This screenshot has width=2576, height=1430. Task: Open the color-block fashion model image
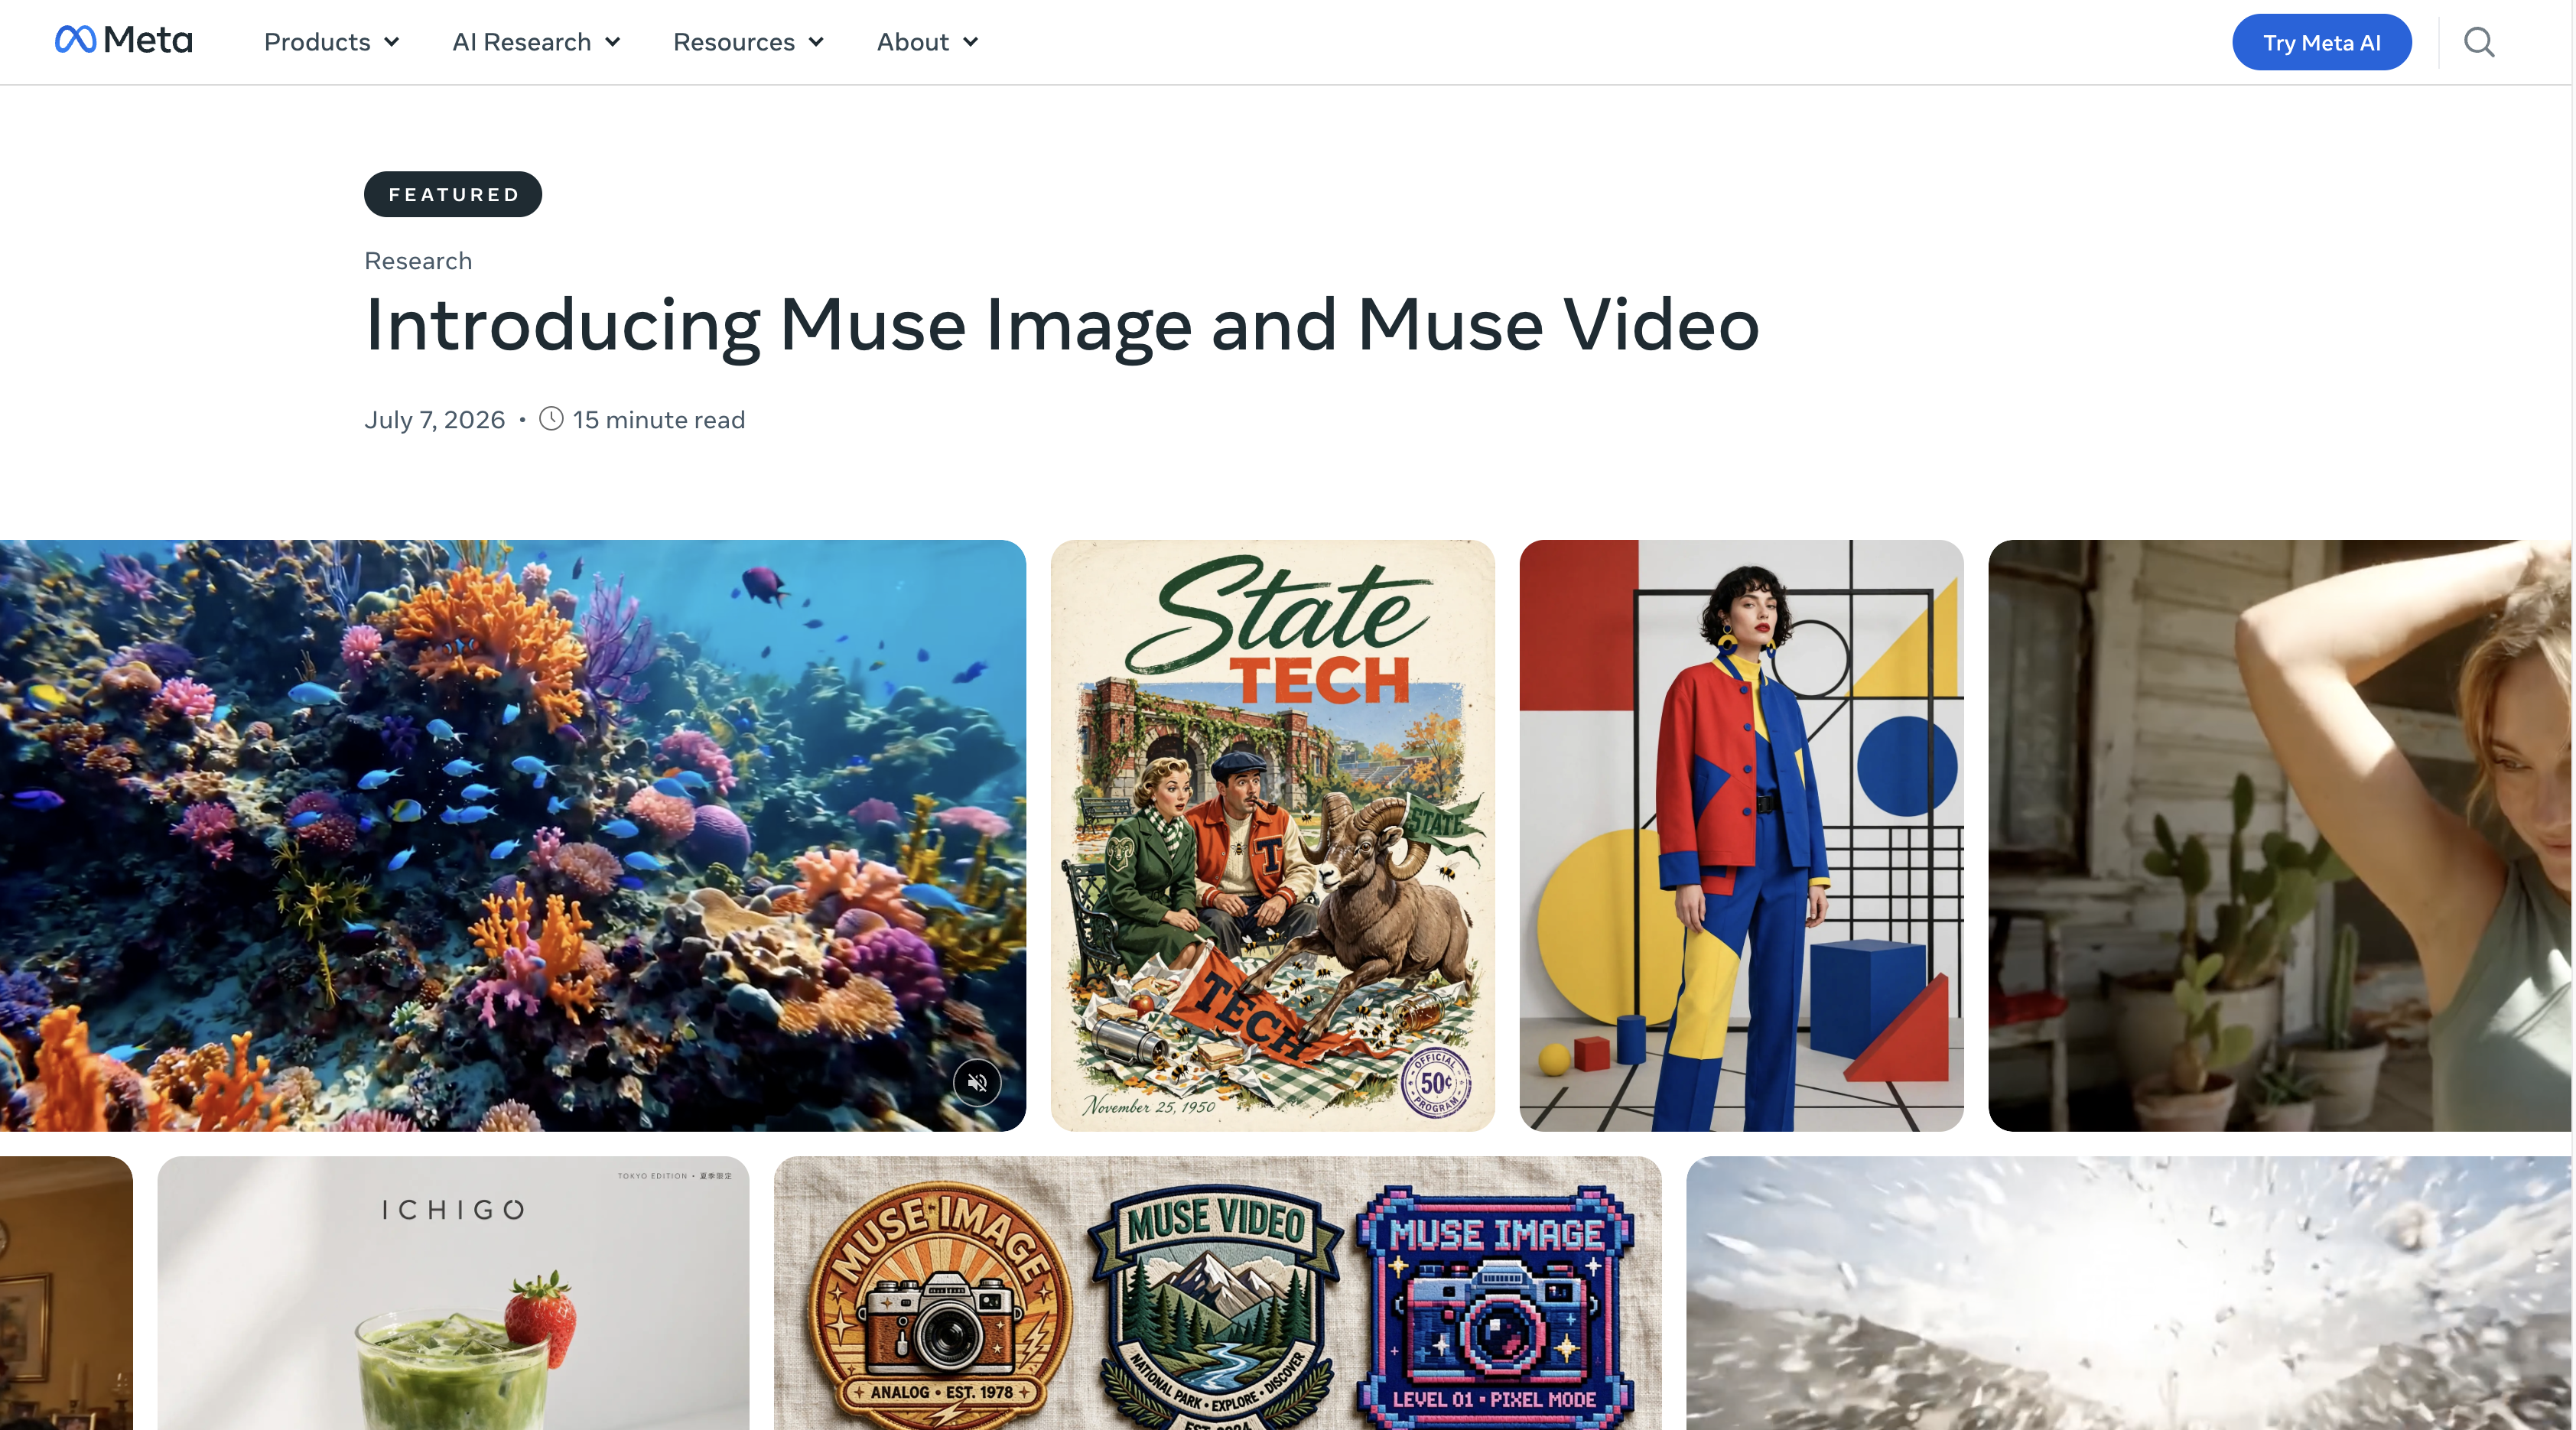click(x=1742, y=836)
